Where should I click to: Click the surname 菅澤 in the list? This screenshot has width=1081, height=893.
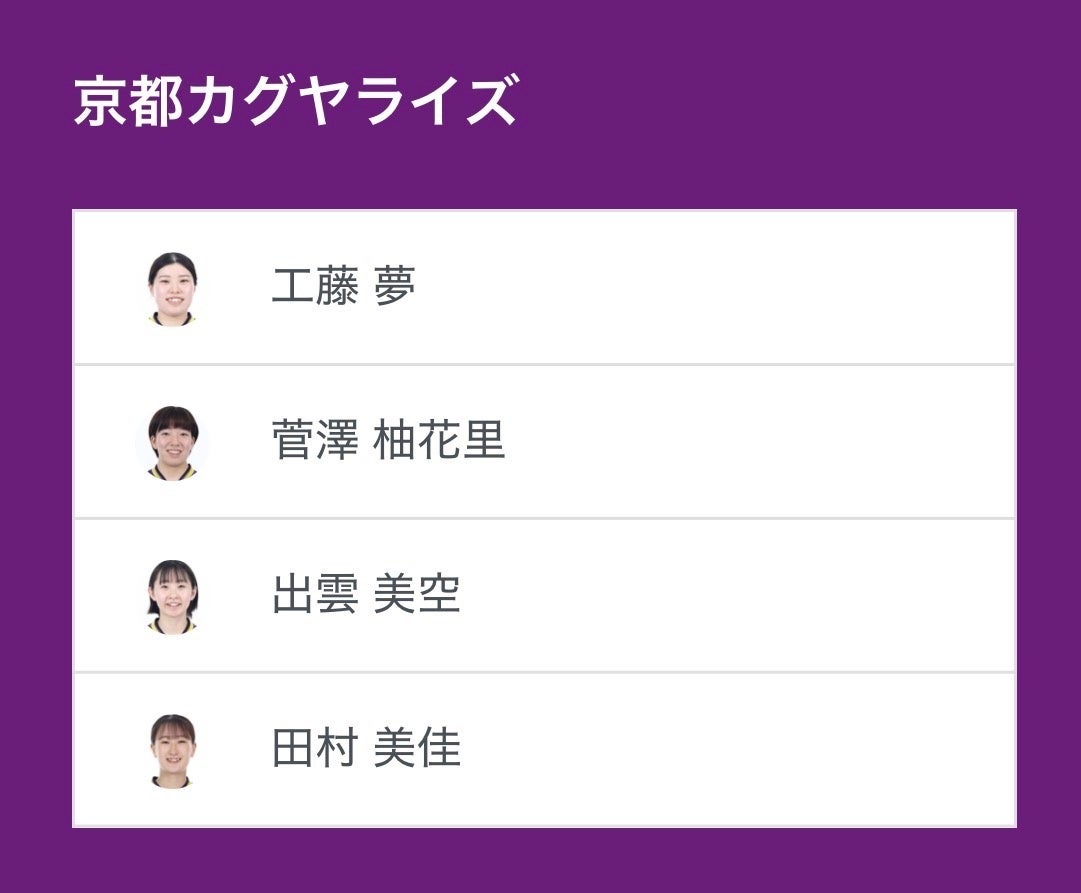315,441
